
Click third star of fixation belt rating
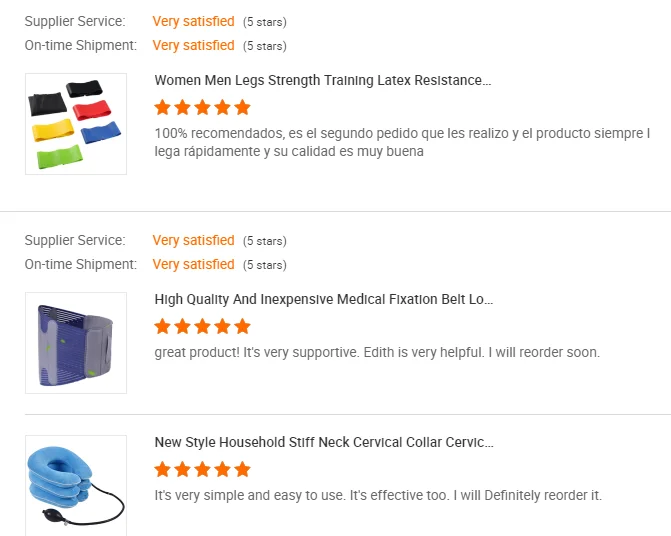[x=203, y=326]
